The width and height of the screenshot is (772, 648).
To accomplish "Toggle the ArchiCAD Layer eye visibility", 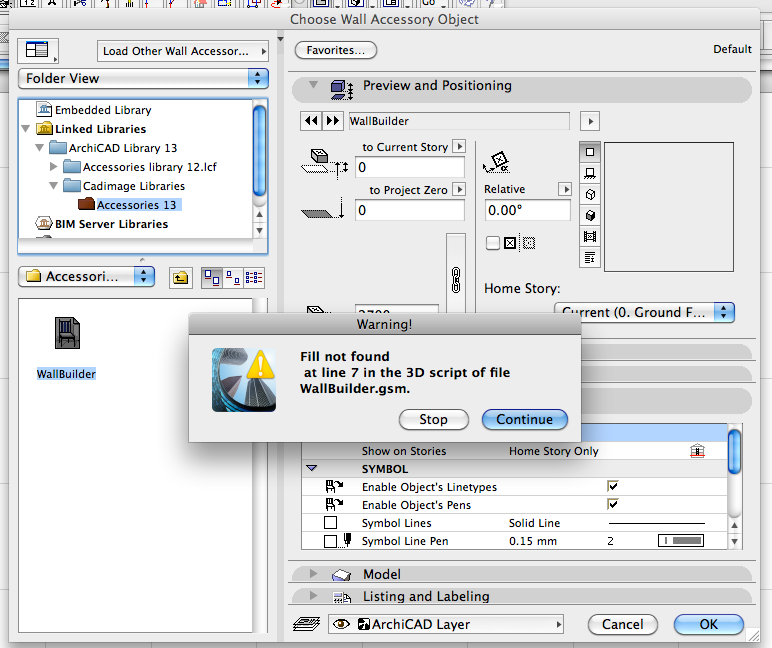I will tap(341, 624).
